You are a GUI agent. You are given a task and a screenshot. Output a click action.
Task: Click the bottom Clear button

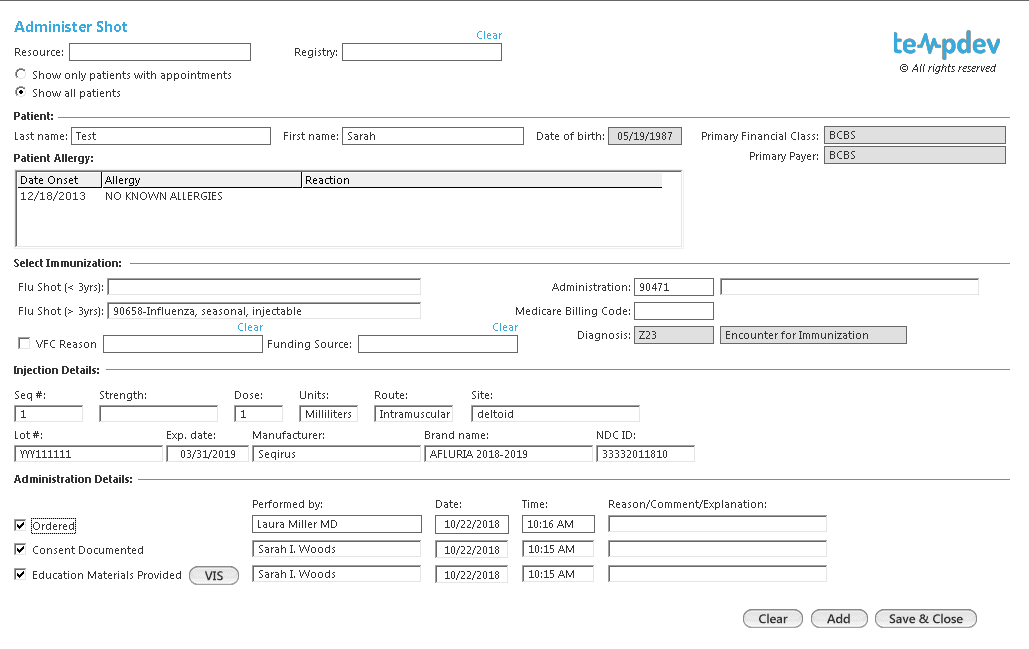(772, 619)
